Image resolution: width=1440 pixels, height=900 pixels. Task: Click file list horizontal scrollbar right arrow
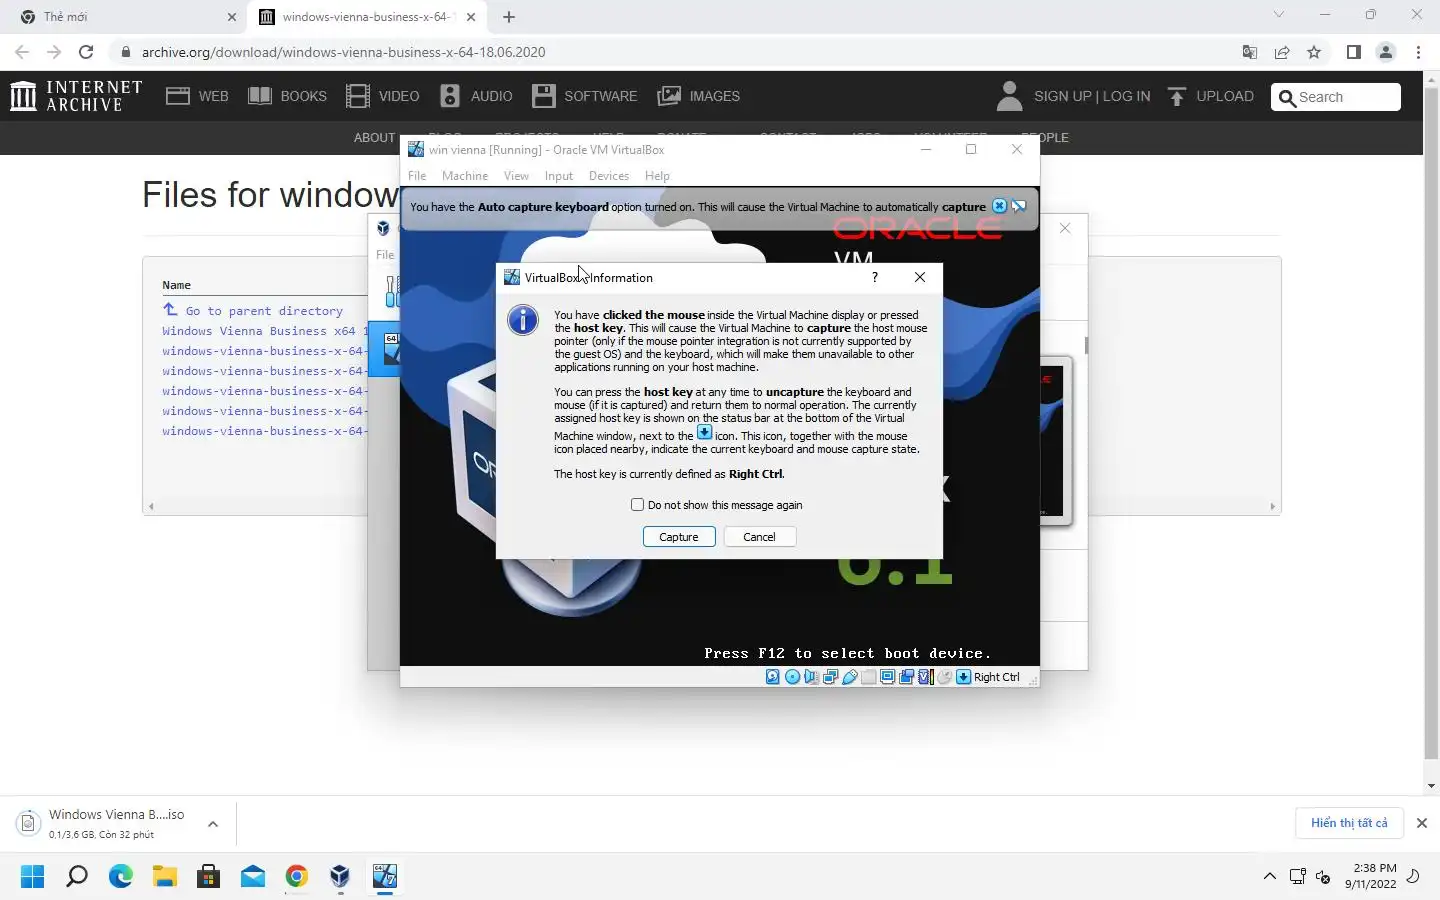(1273, 507)
